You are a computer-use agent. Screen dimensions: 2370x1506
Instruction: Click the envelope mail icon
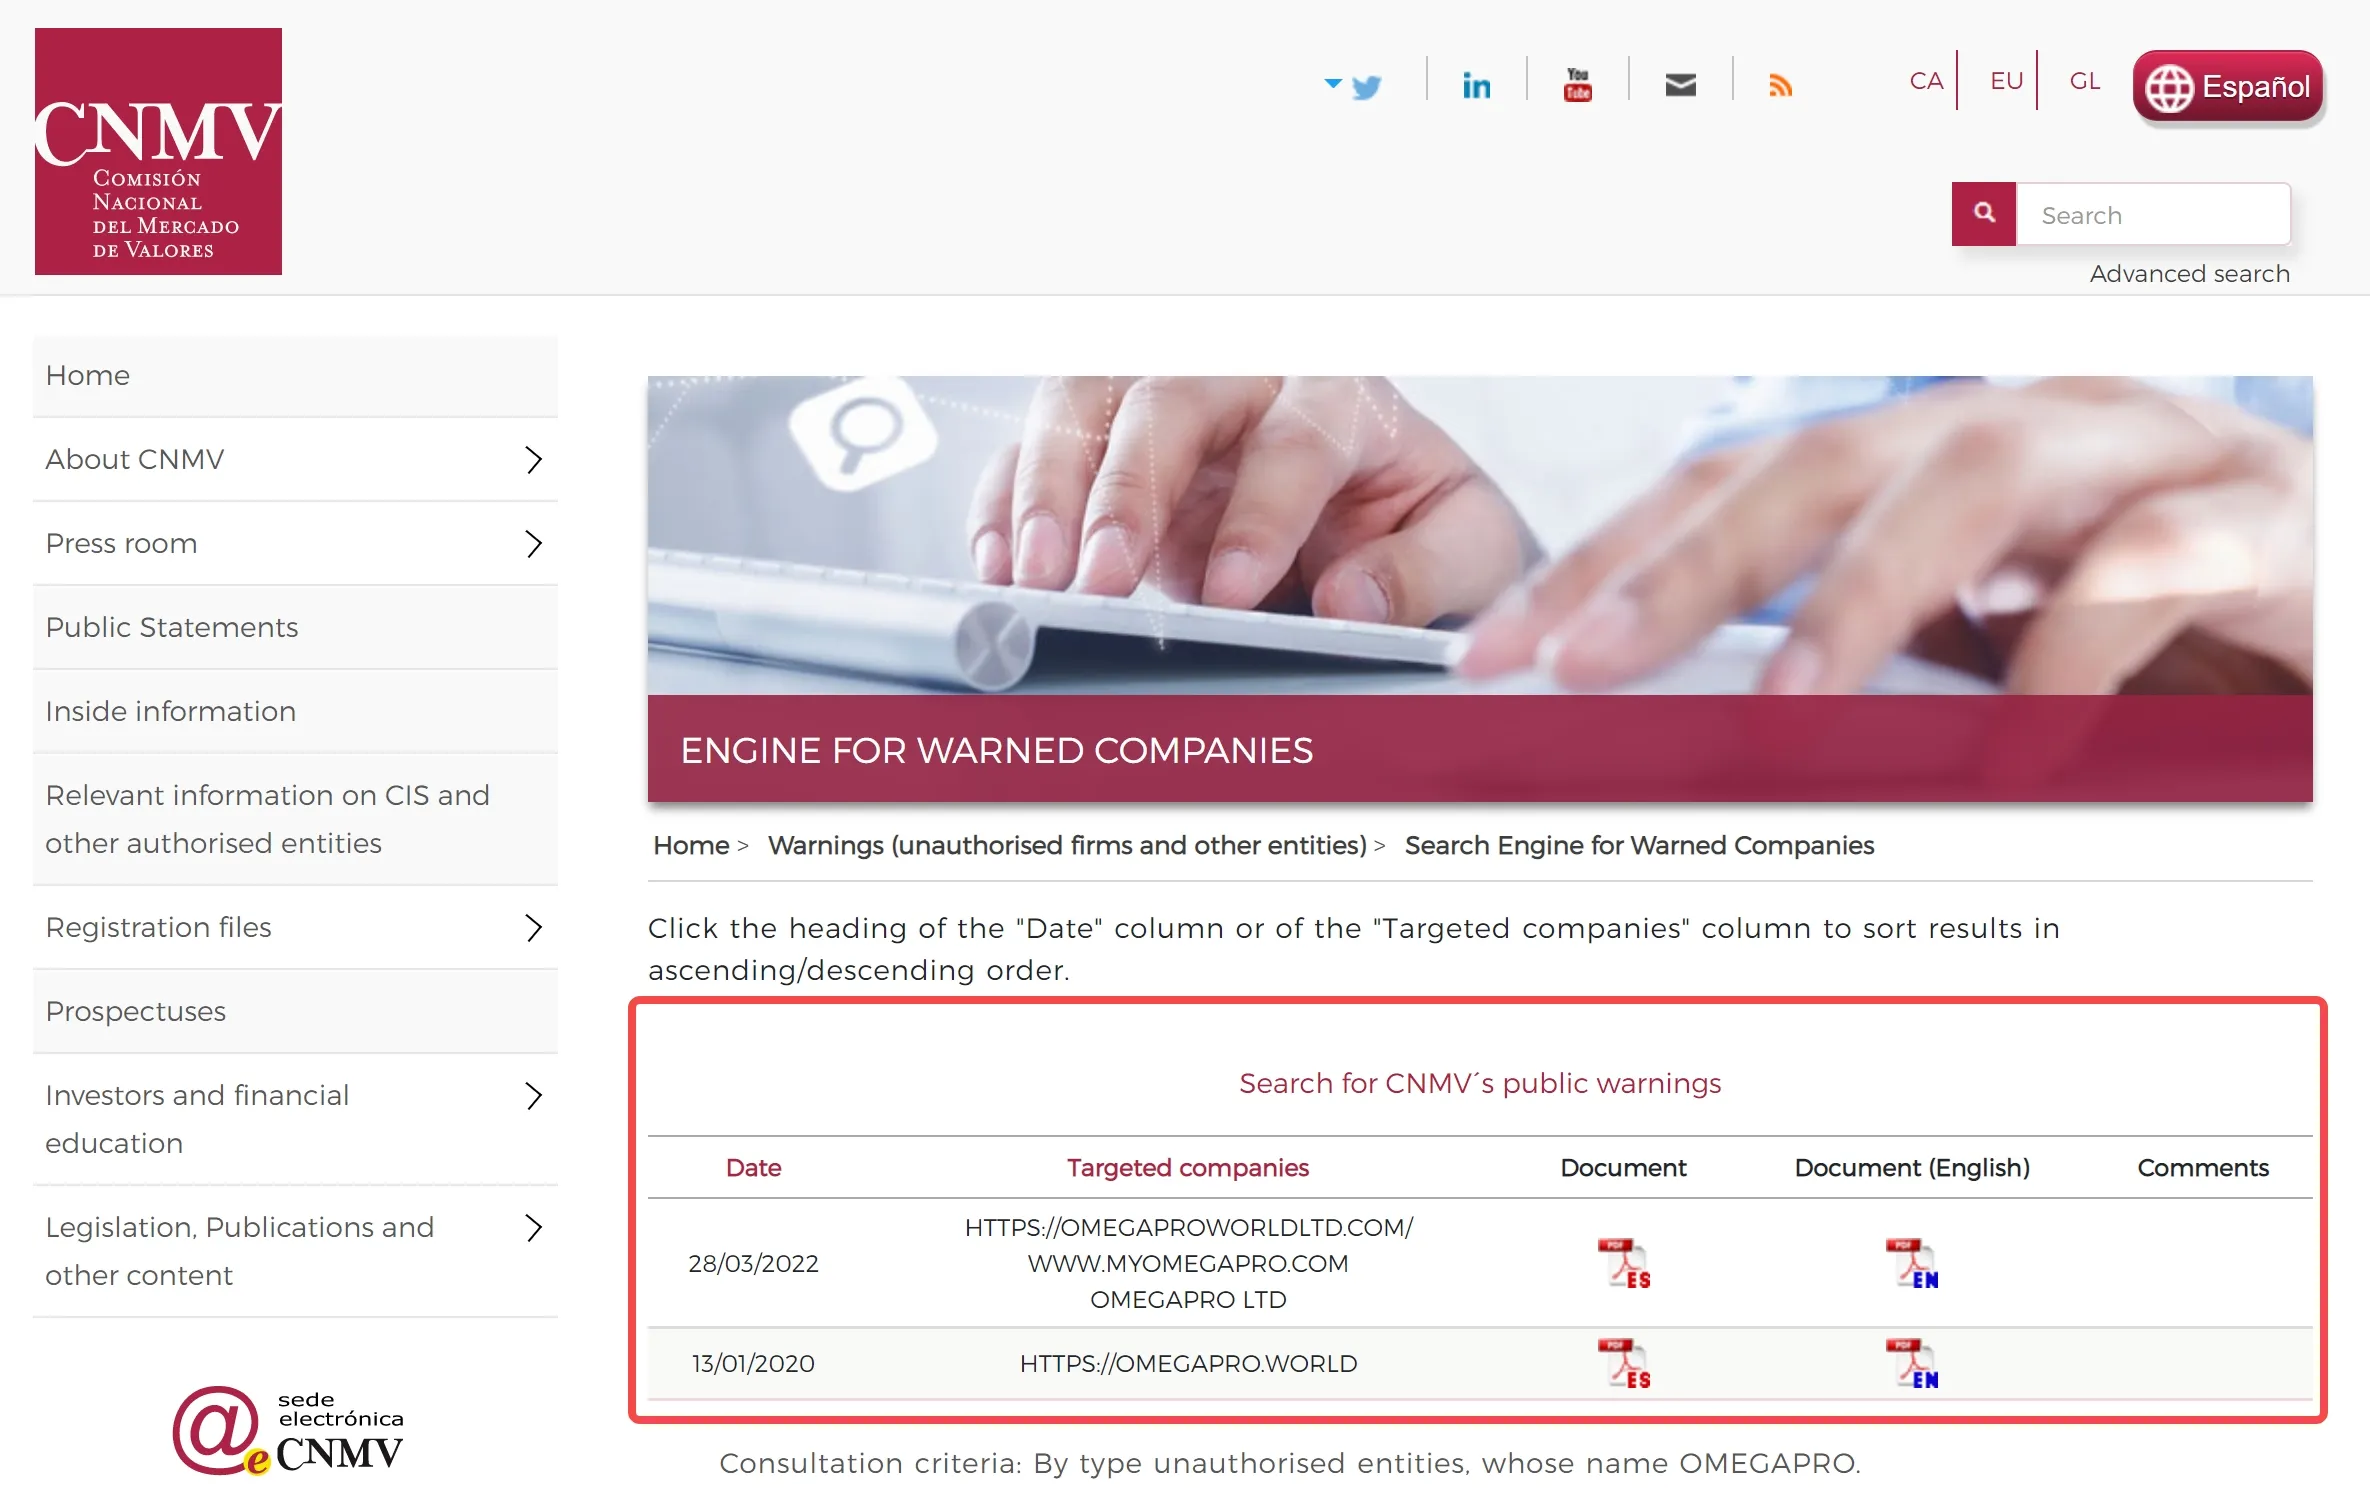[x=1680, y=85]
